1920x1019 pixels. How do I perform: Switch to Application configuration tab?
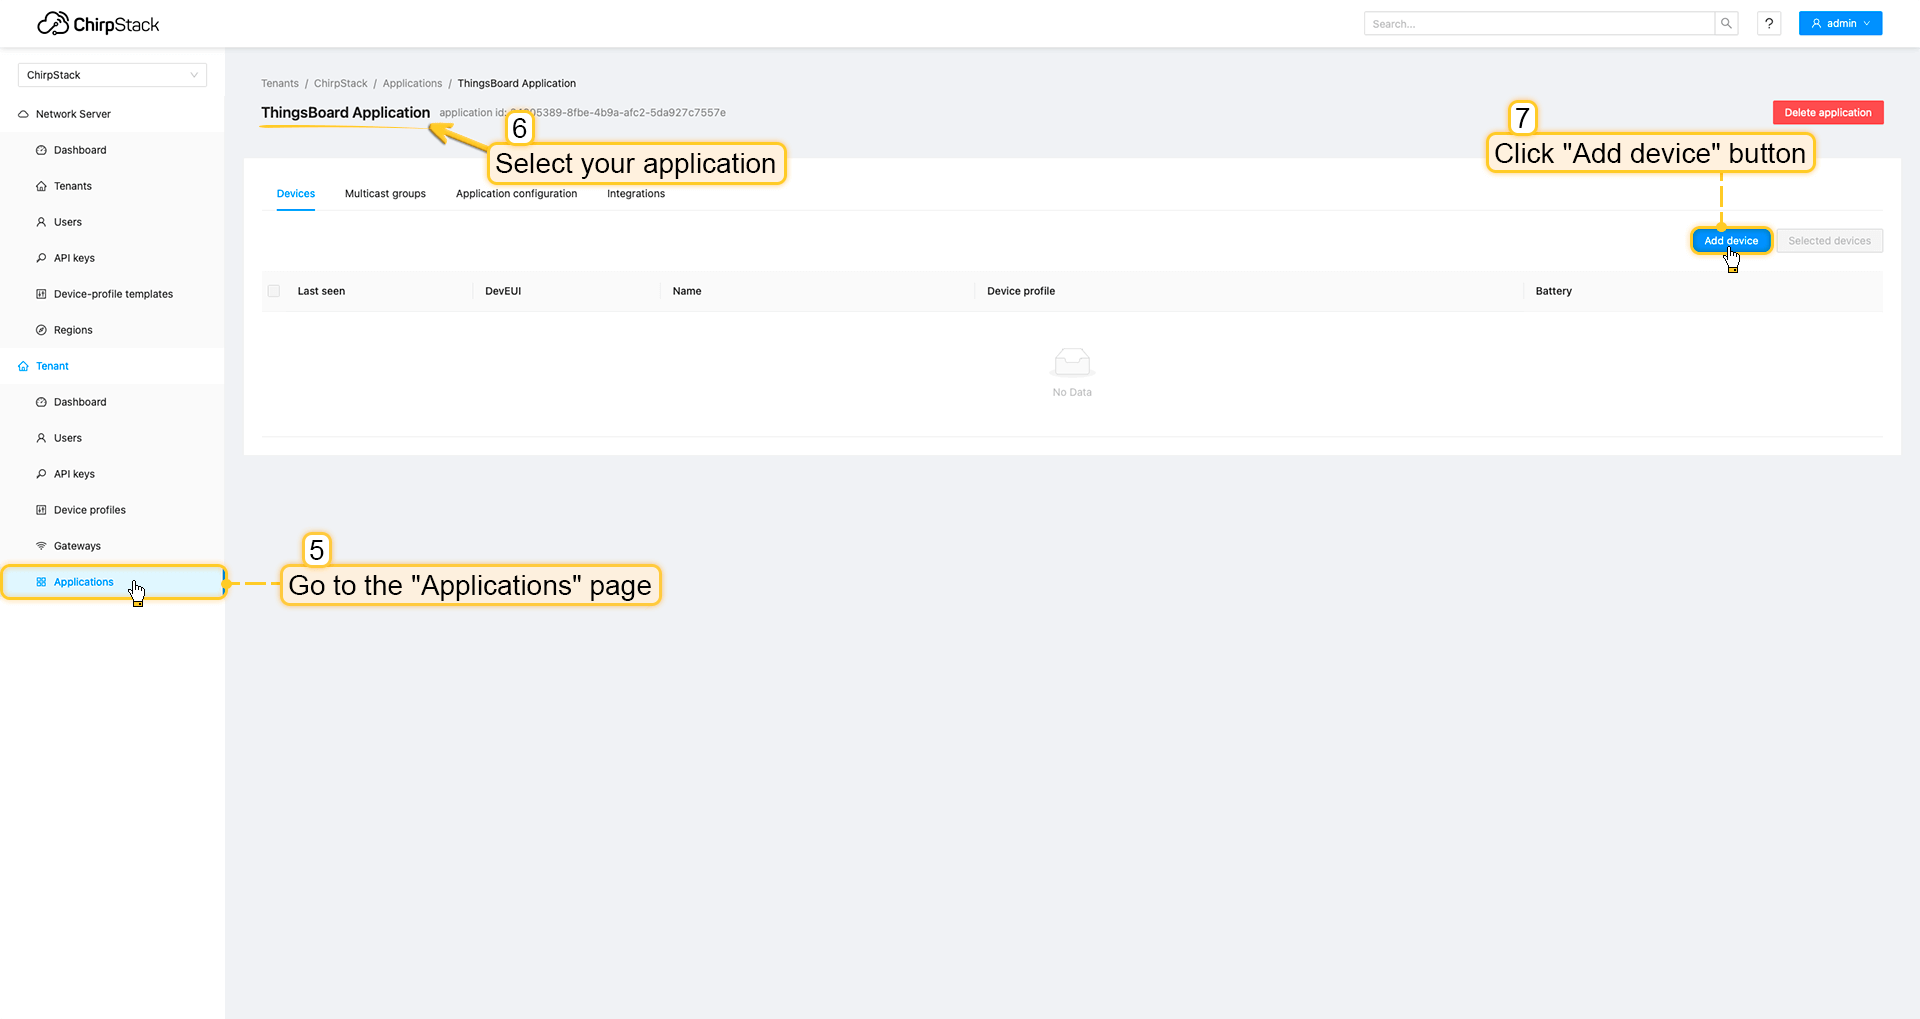(516, 194)
